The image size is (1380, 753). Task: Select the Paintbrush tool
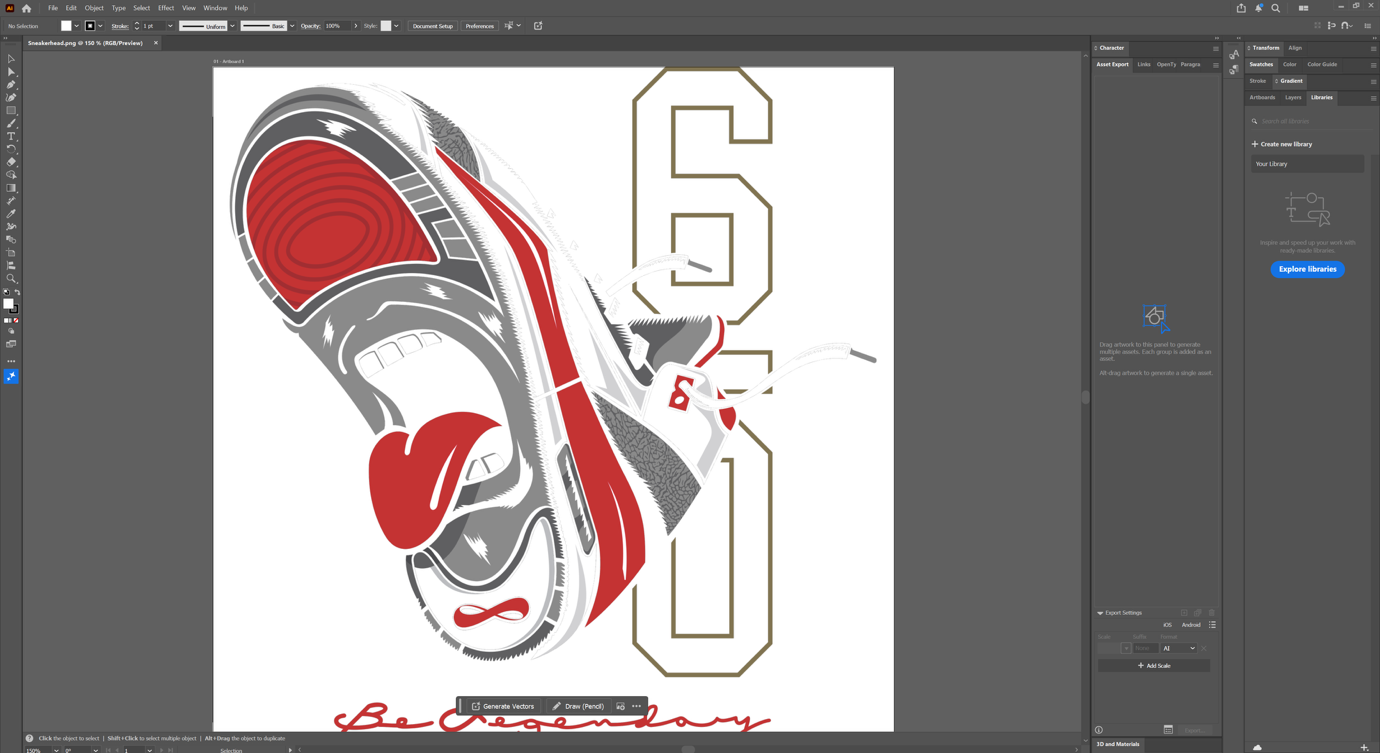[x=11, y=123]
